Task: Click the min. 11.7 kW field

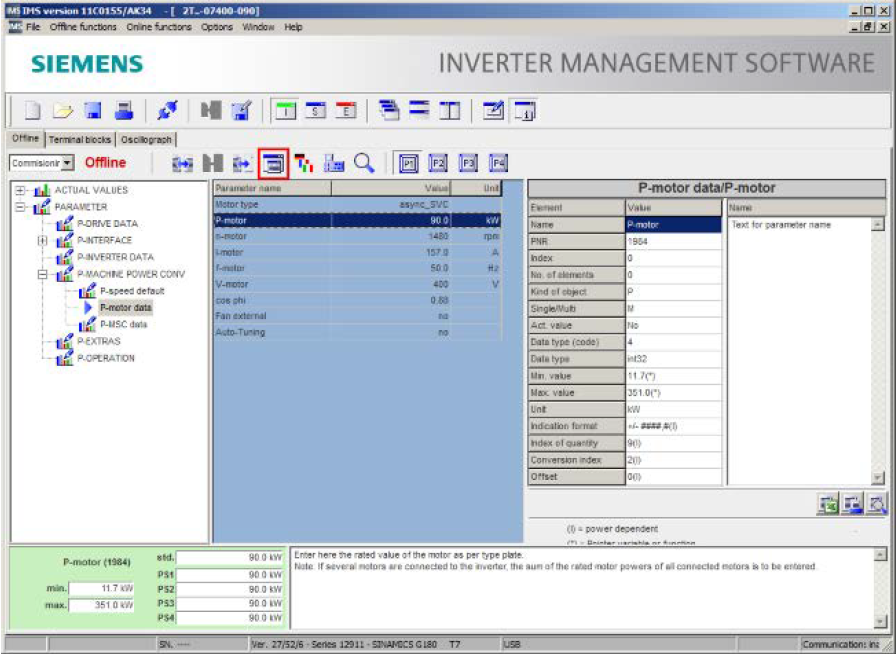Action: click(x=102, y=588)
